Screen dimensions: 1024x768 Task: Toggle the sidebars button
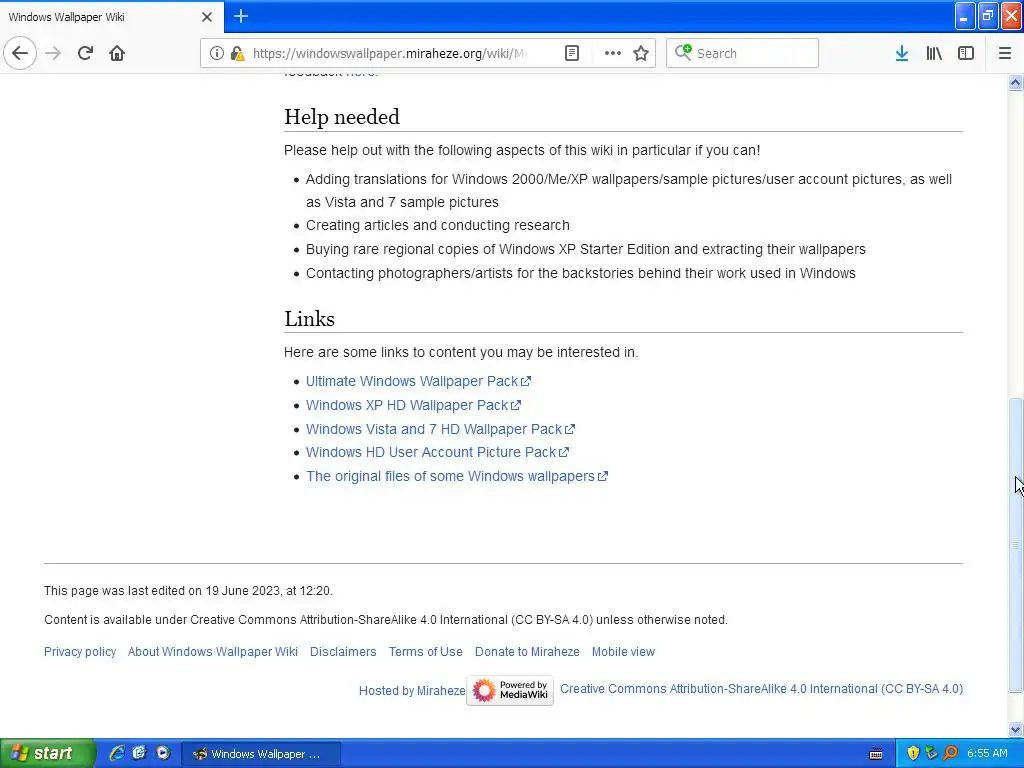(x=966, y=54)
